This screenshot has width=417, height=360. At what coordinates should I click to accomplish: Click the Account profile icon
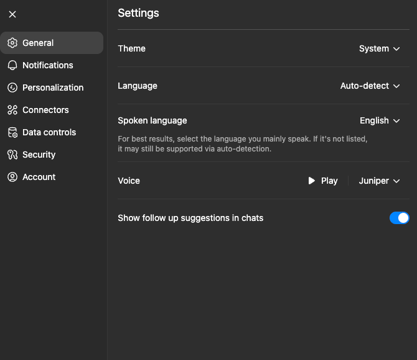point(12,177)
